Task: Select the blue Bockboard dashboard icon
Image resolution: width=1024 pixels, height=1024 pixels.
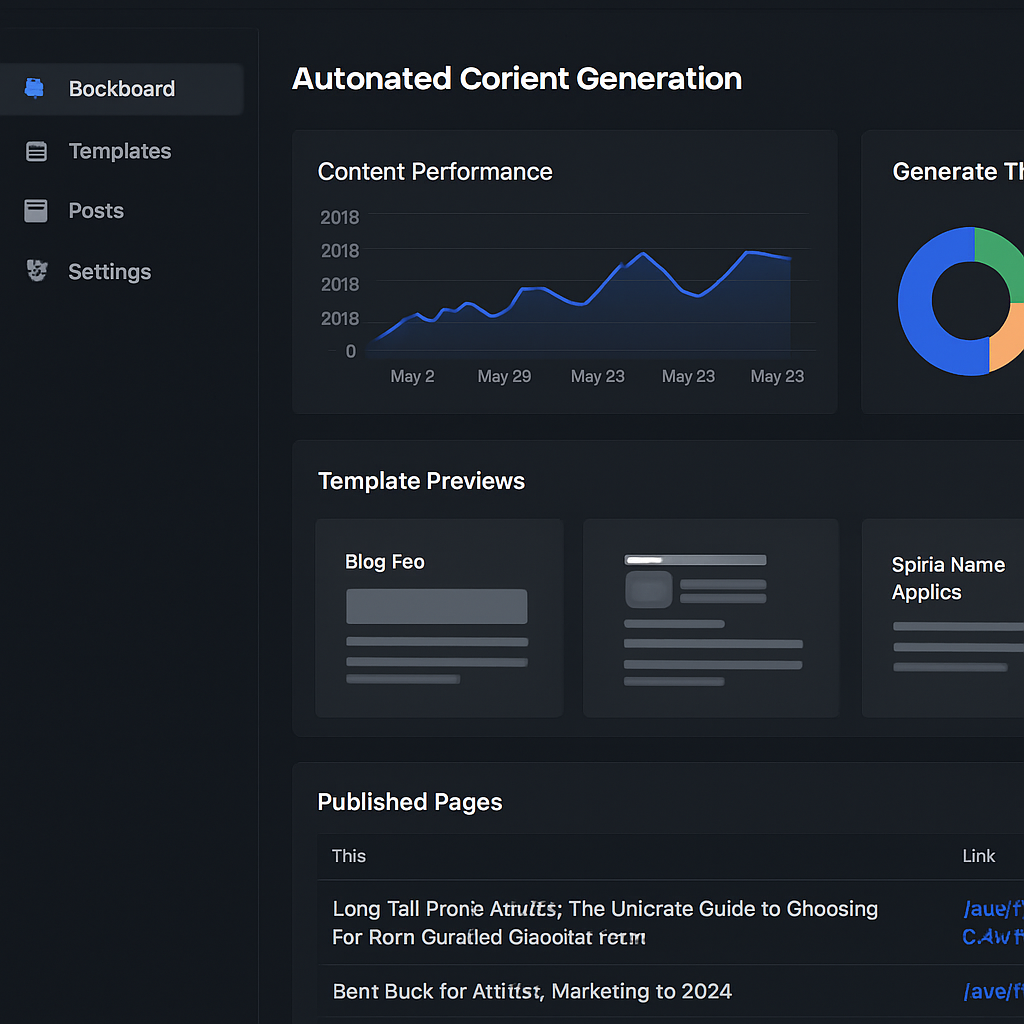Action: point(35,89)
